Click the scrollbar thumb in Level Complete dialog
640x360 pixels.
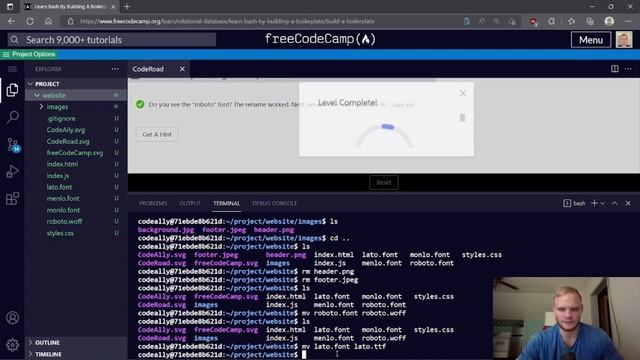coord(462,118)
